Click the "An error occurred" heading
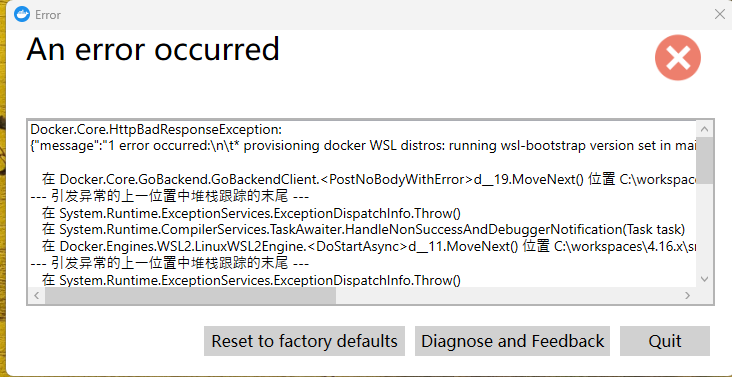This screenshot has width=732, height=377. (x=153, y=49)
